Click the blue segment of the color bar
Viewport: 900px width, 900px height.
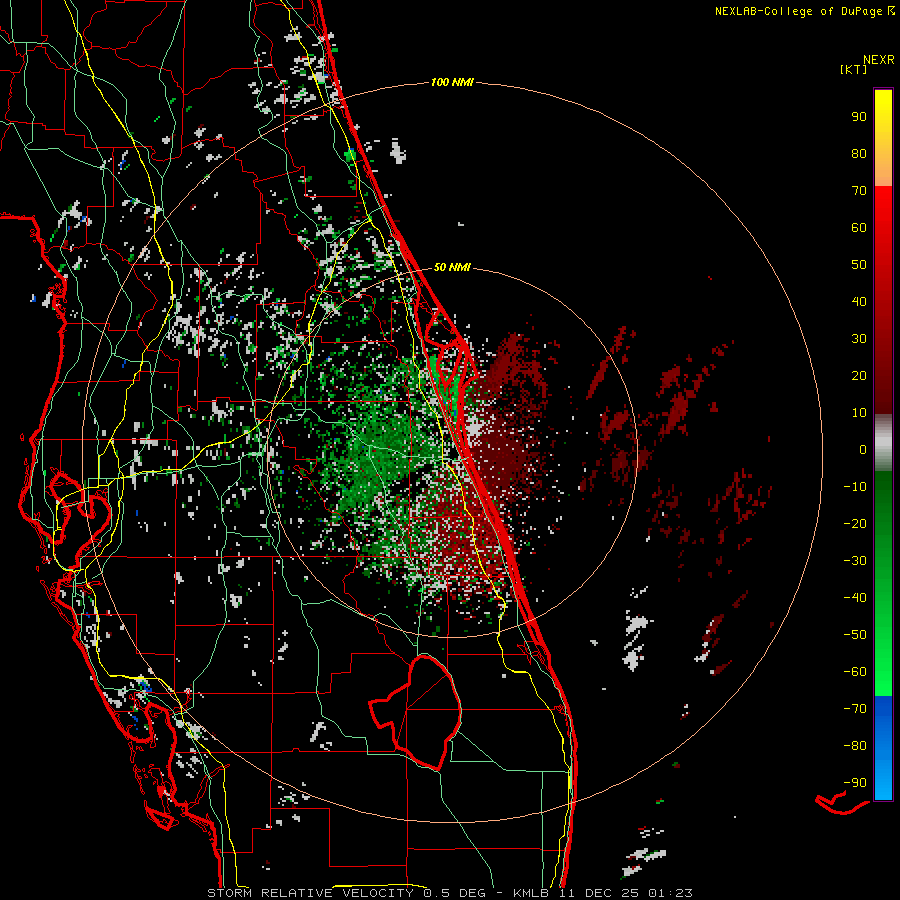883,747
